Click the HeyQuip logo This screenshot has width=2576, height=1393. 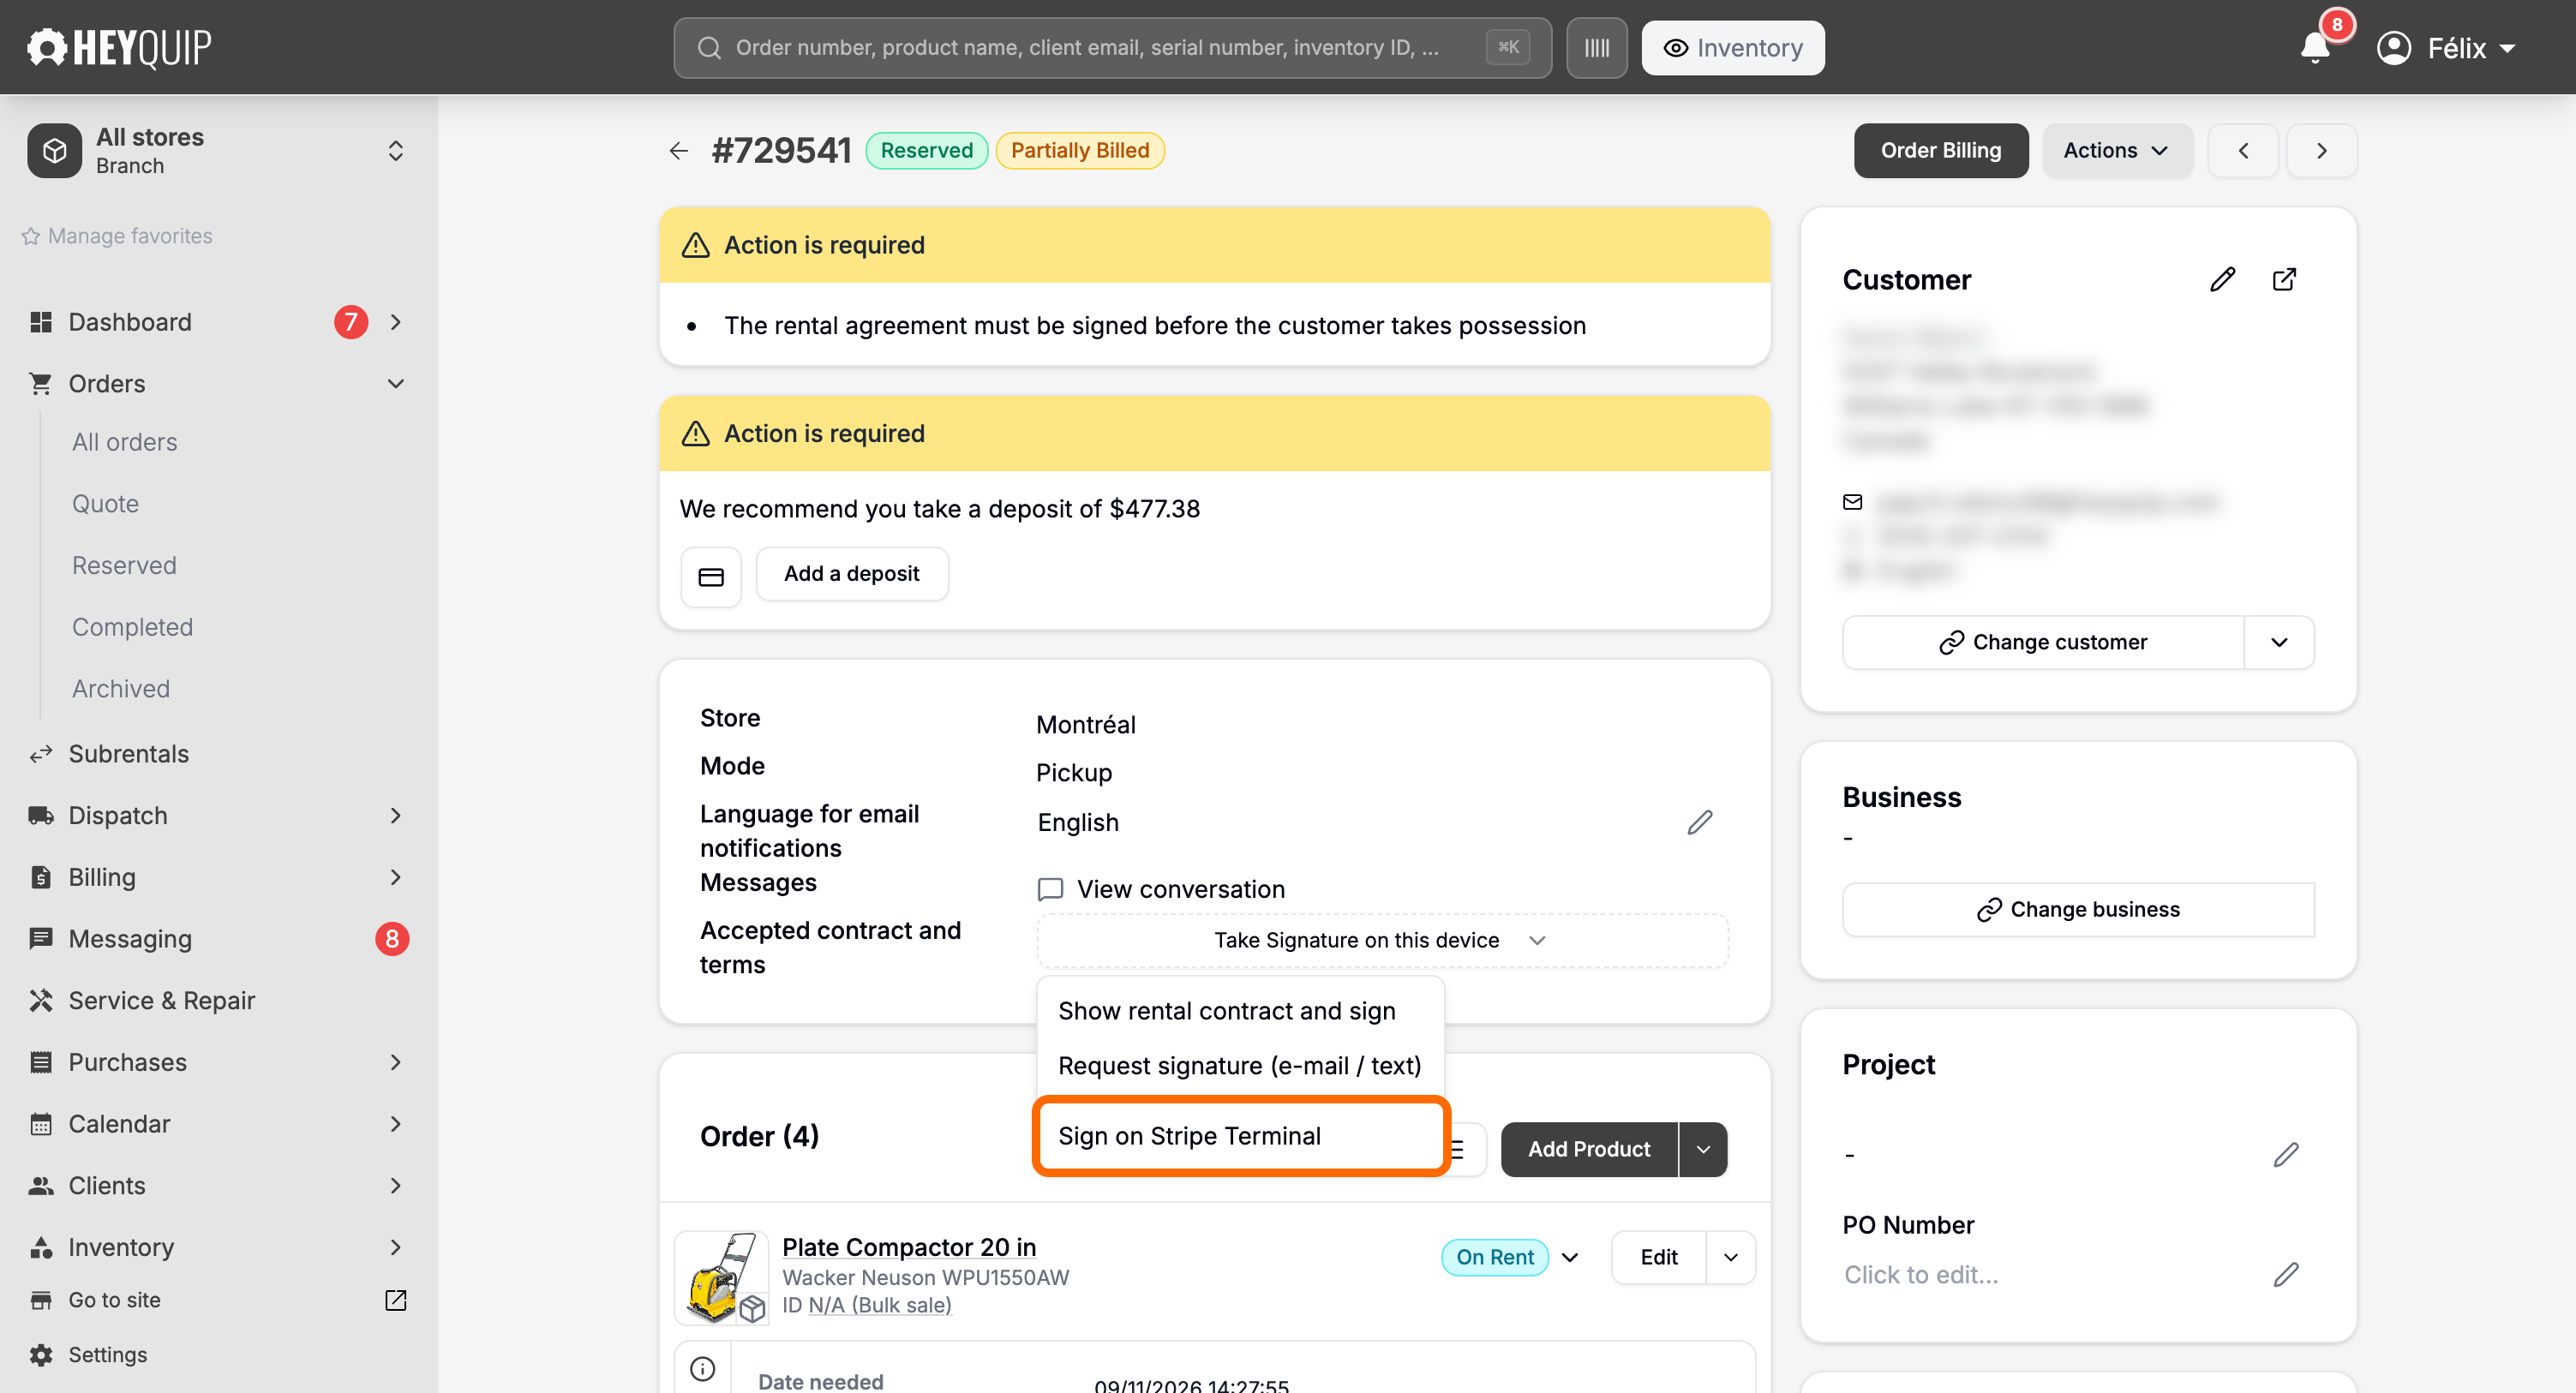click(119, 47)
